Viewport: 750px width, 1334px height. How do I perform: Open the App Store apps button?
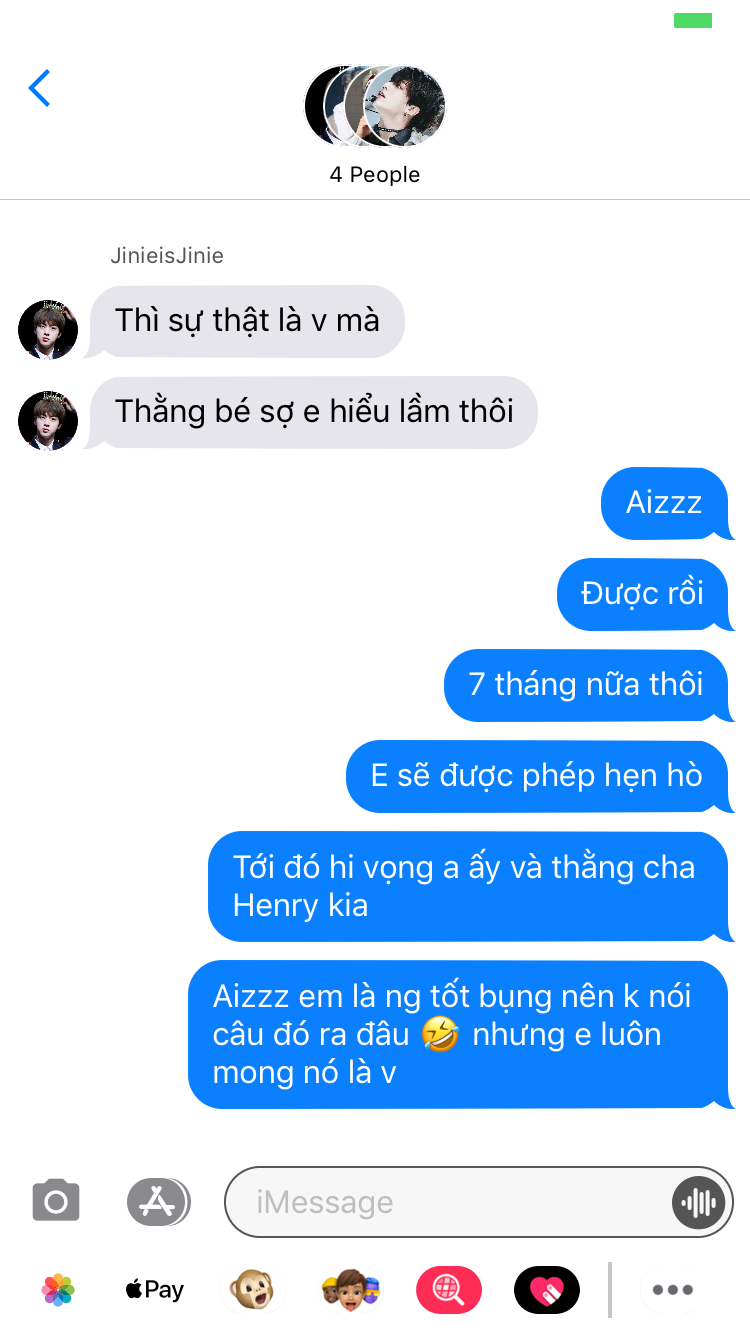158,1202
